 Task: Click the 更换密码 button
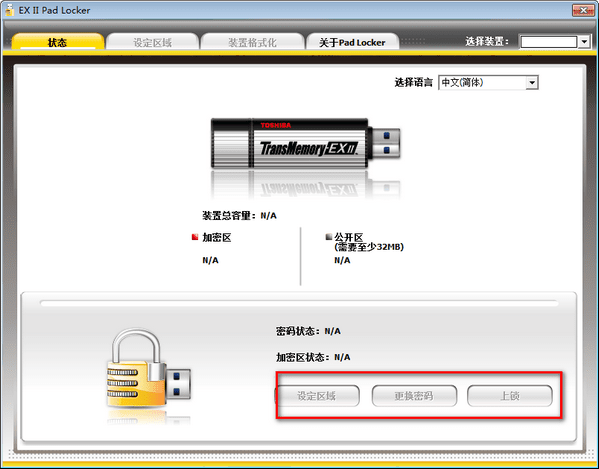click(414, 396)
